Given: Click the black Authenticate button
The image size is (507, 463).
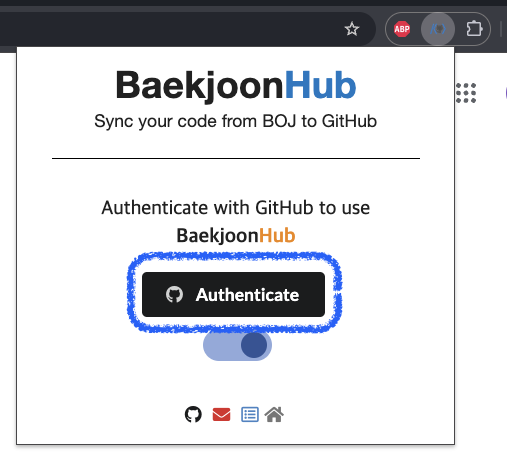Looking at the screenshot, I should click(x=233, y=294).
